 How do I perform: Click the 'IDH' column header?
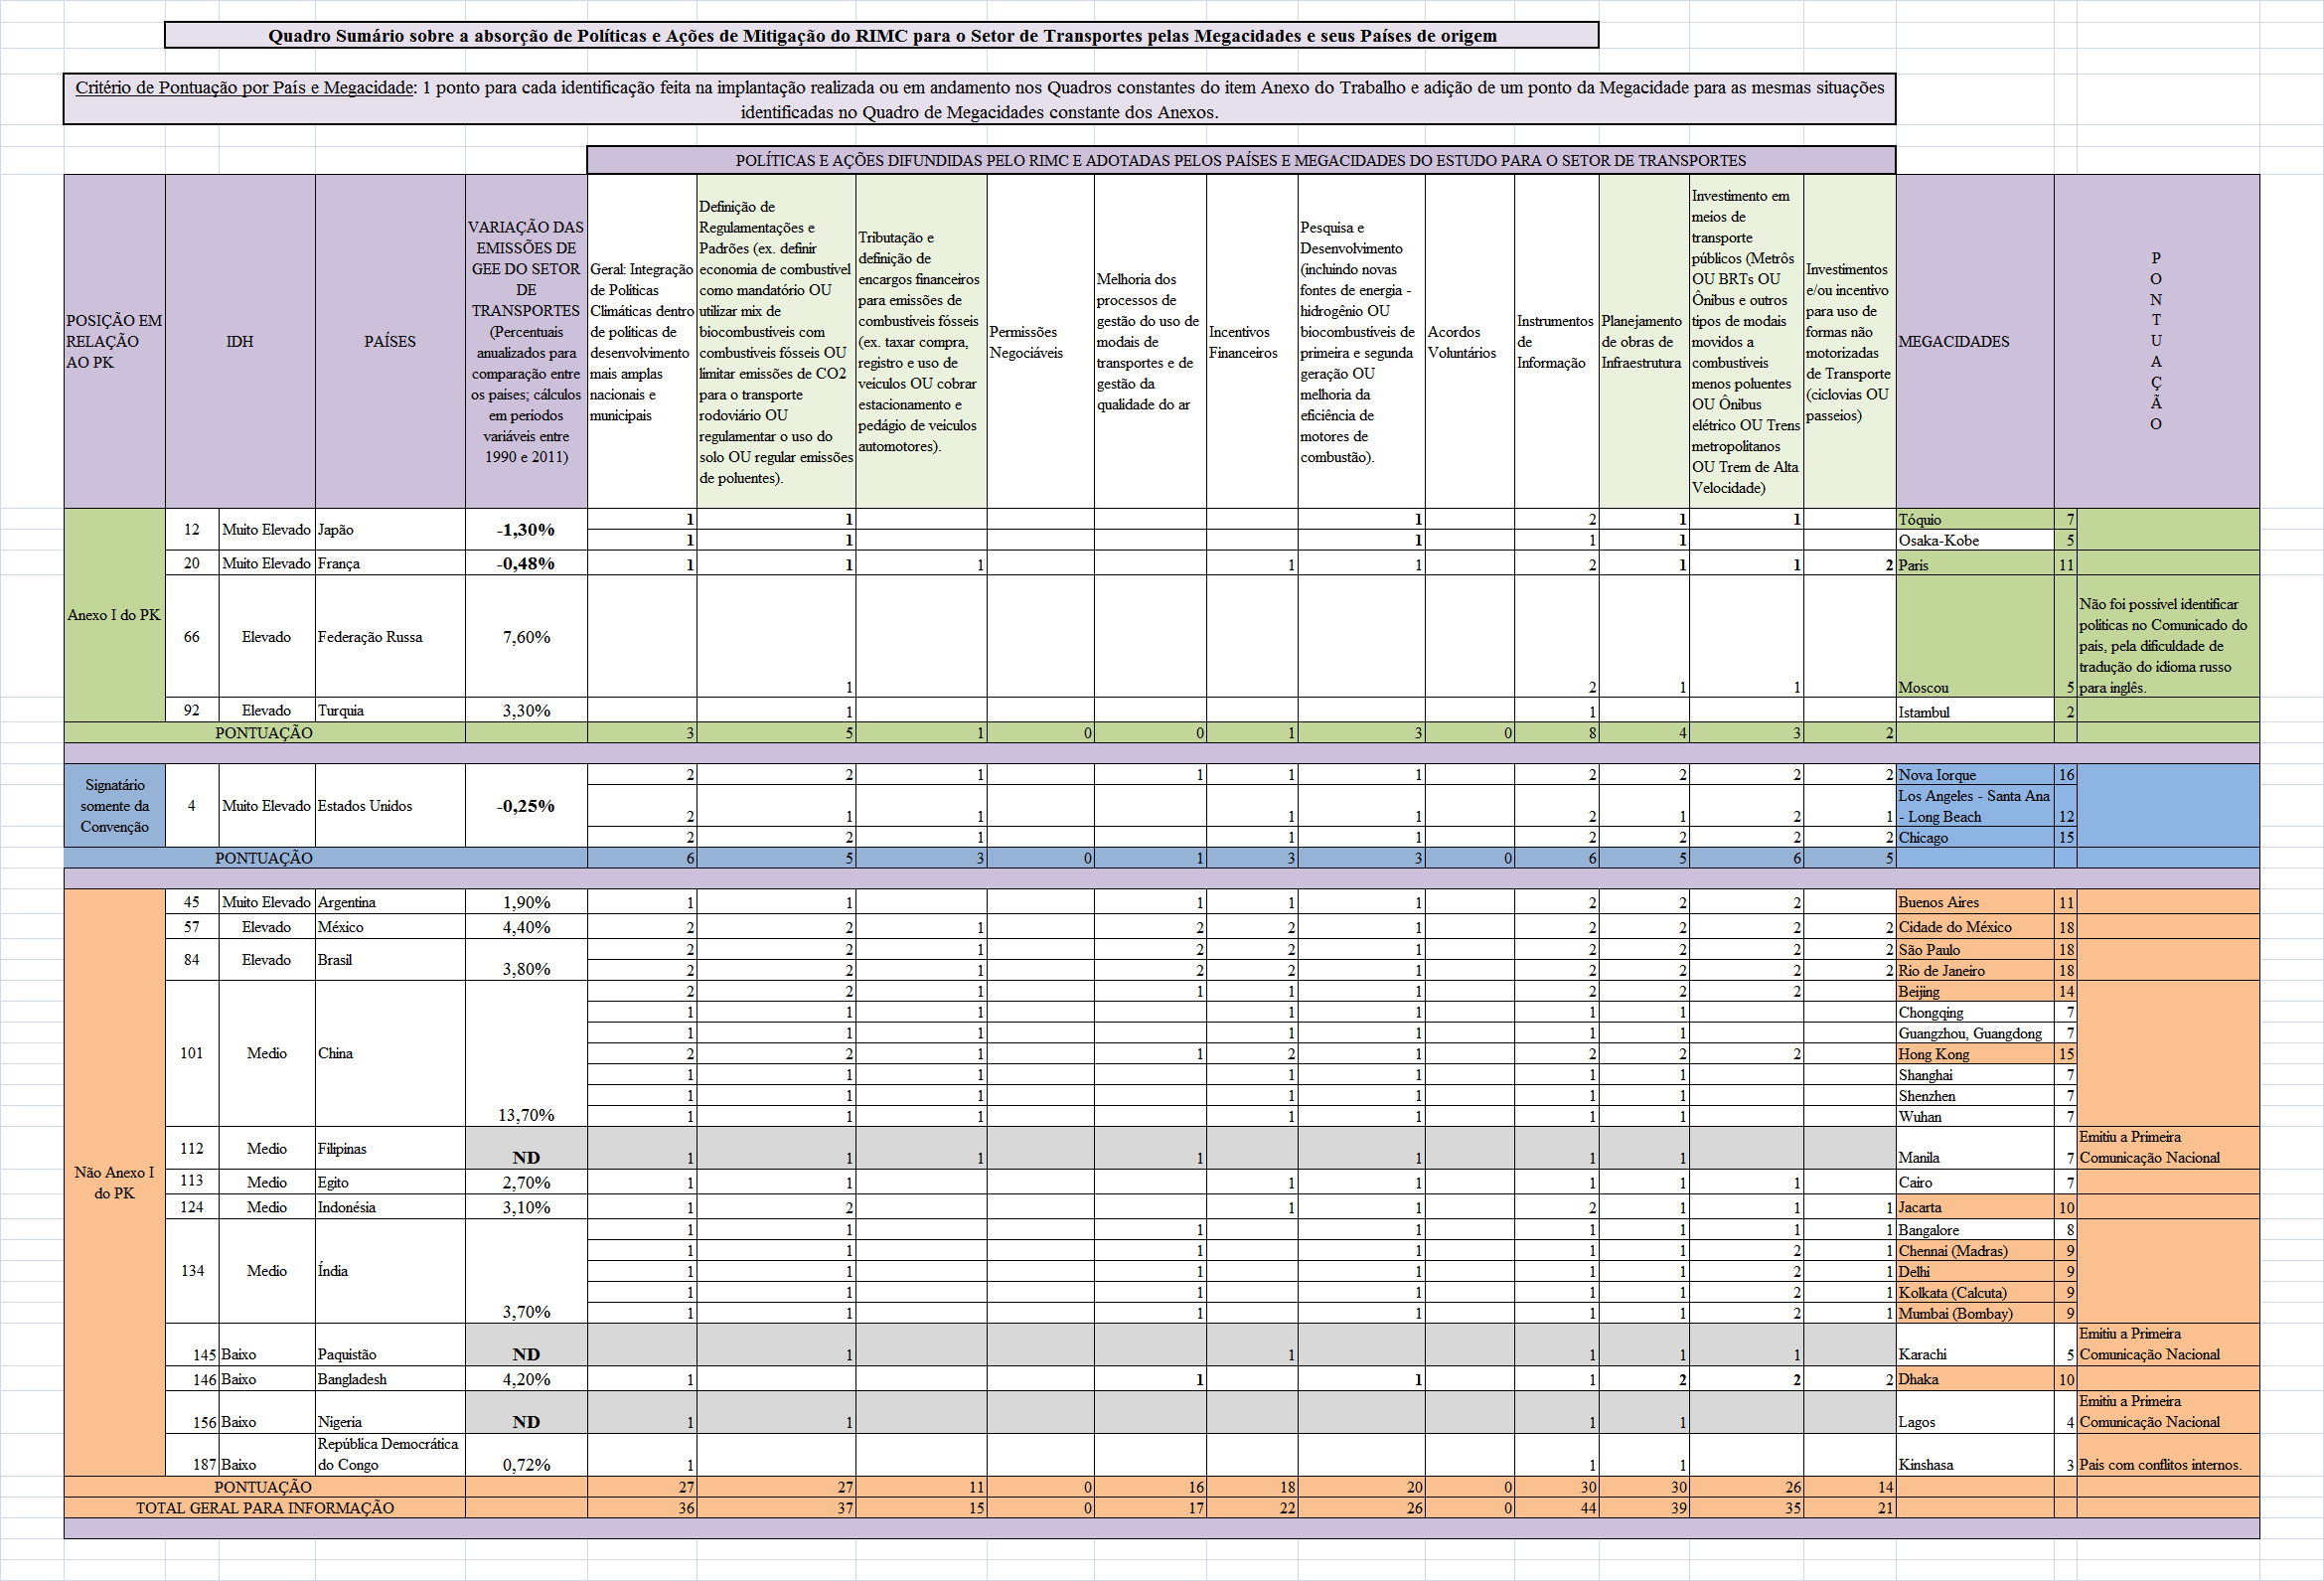coord(240,341)
